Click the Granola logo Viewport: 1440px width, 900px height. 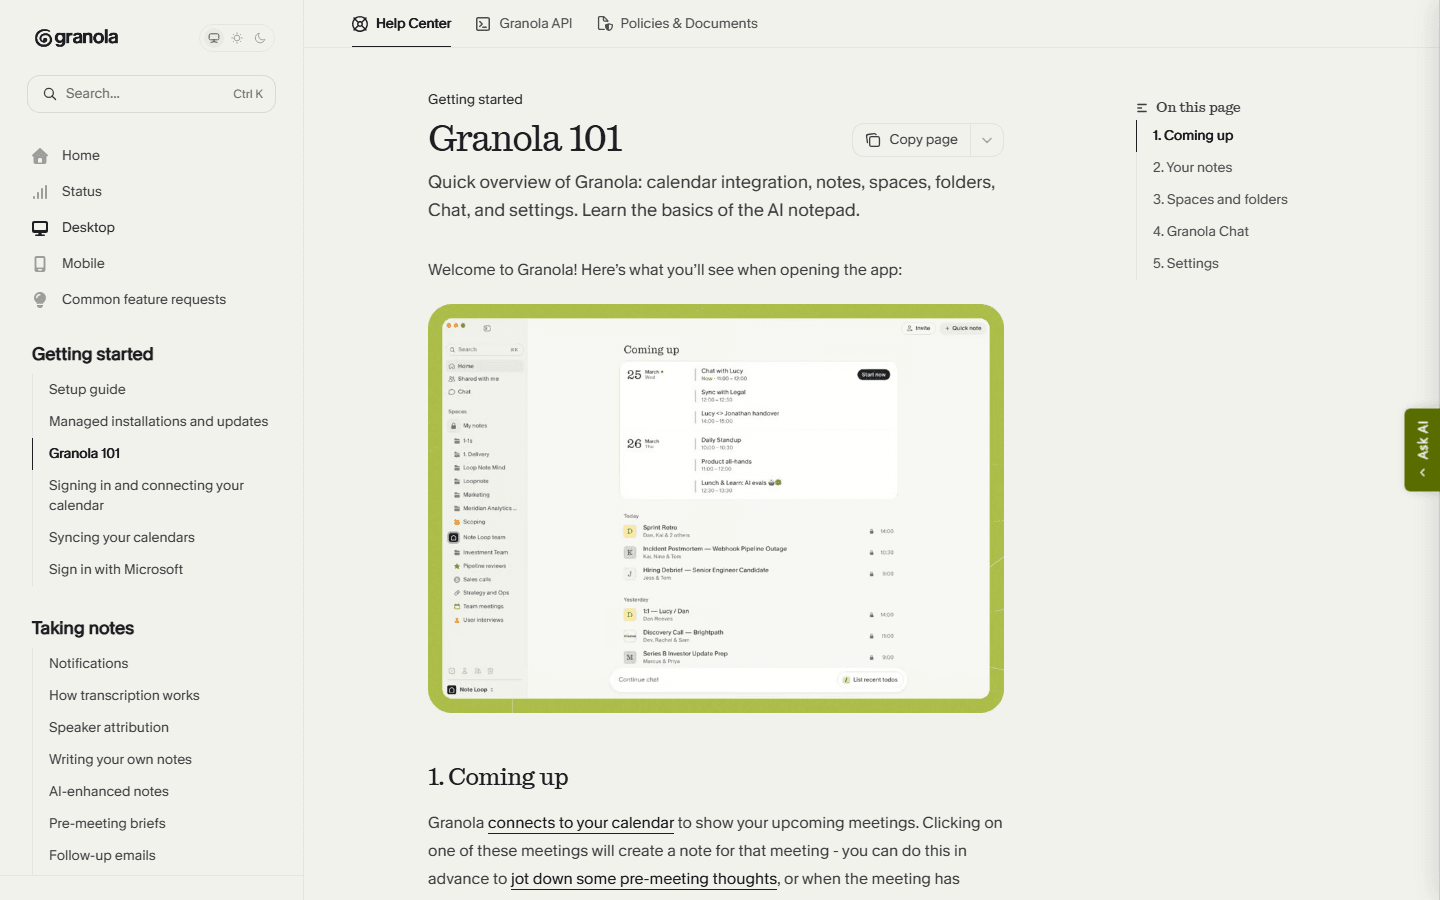[x=77, y=38]
